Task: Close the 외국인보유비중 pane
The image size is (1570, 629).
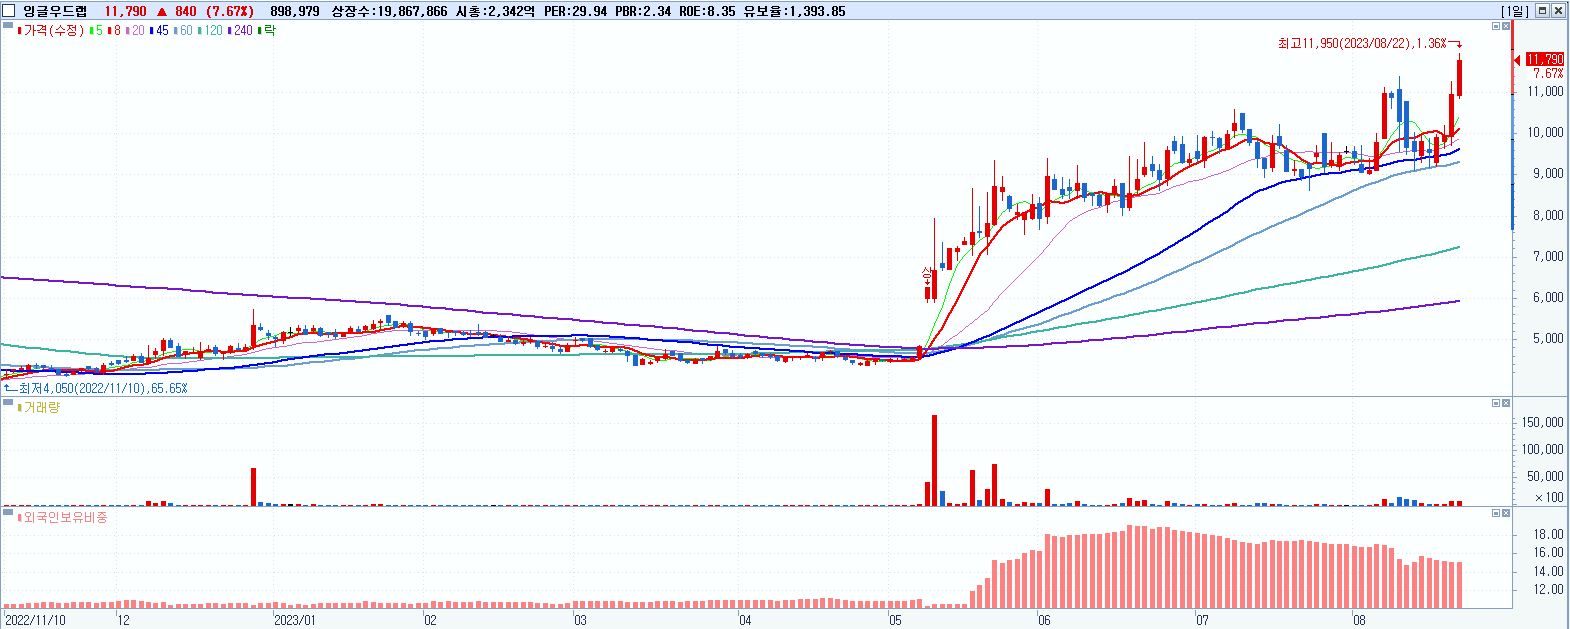Action: tap(1505, 513)
